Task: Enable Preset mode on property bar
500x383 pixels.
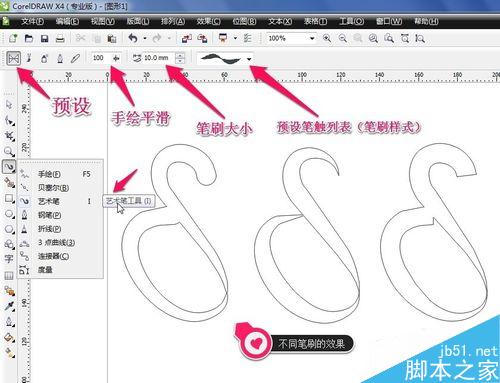Action: coord(13,59)
